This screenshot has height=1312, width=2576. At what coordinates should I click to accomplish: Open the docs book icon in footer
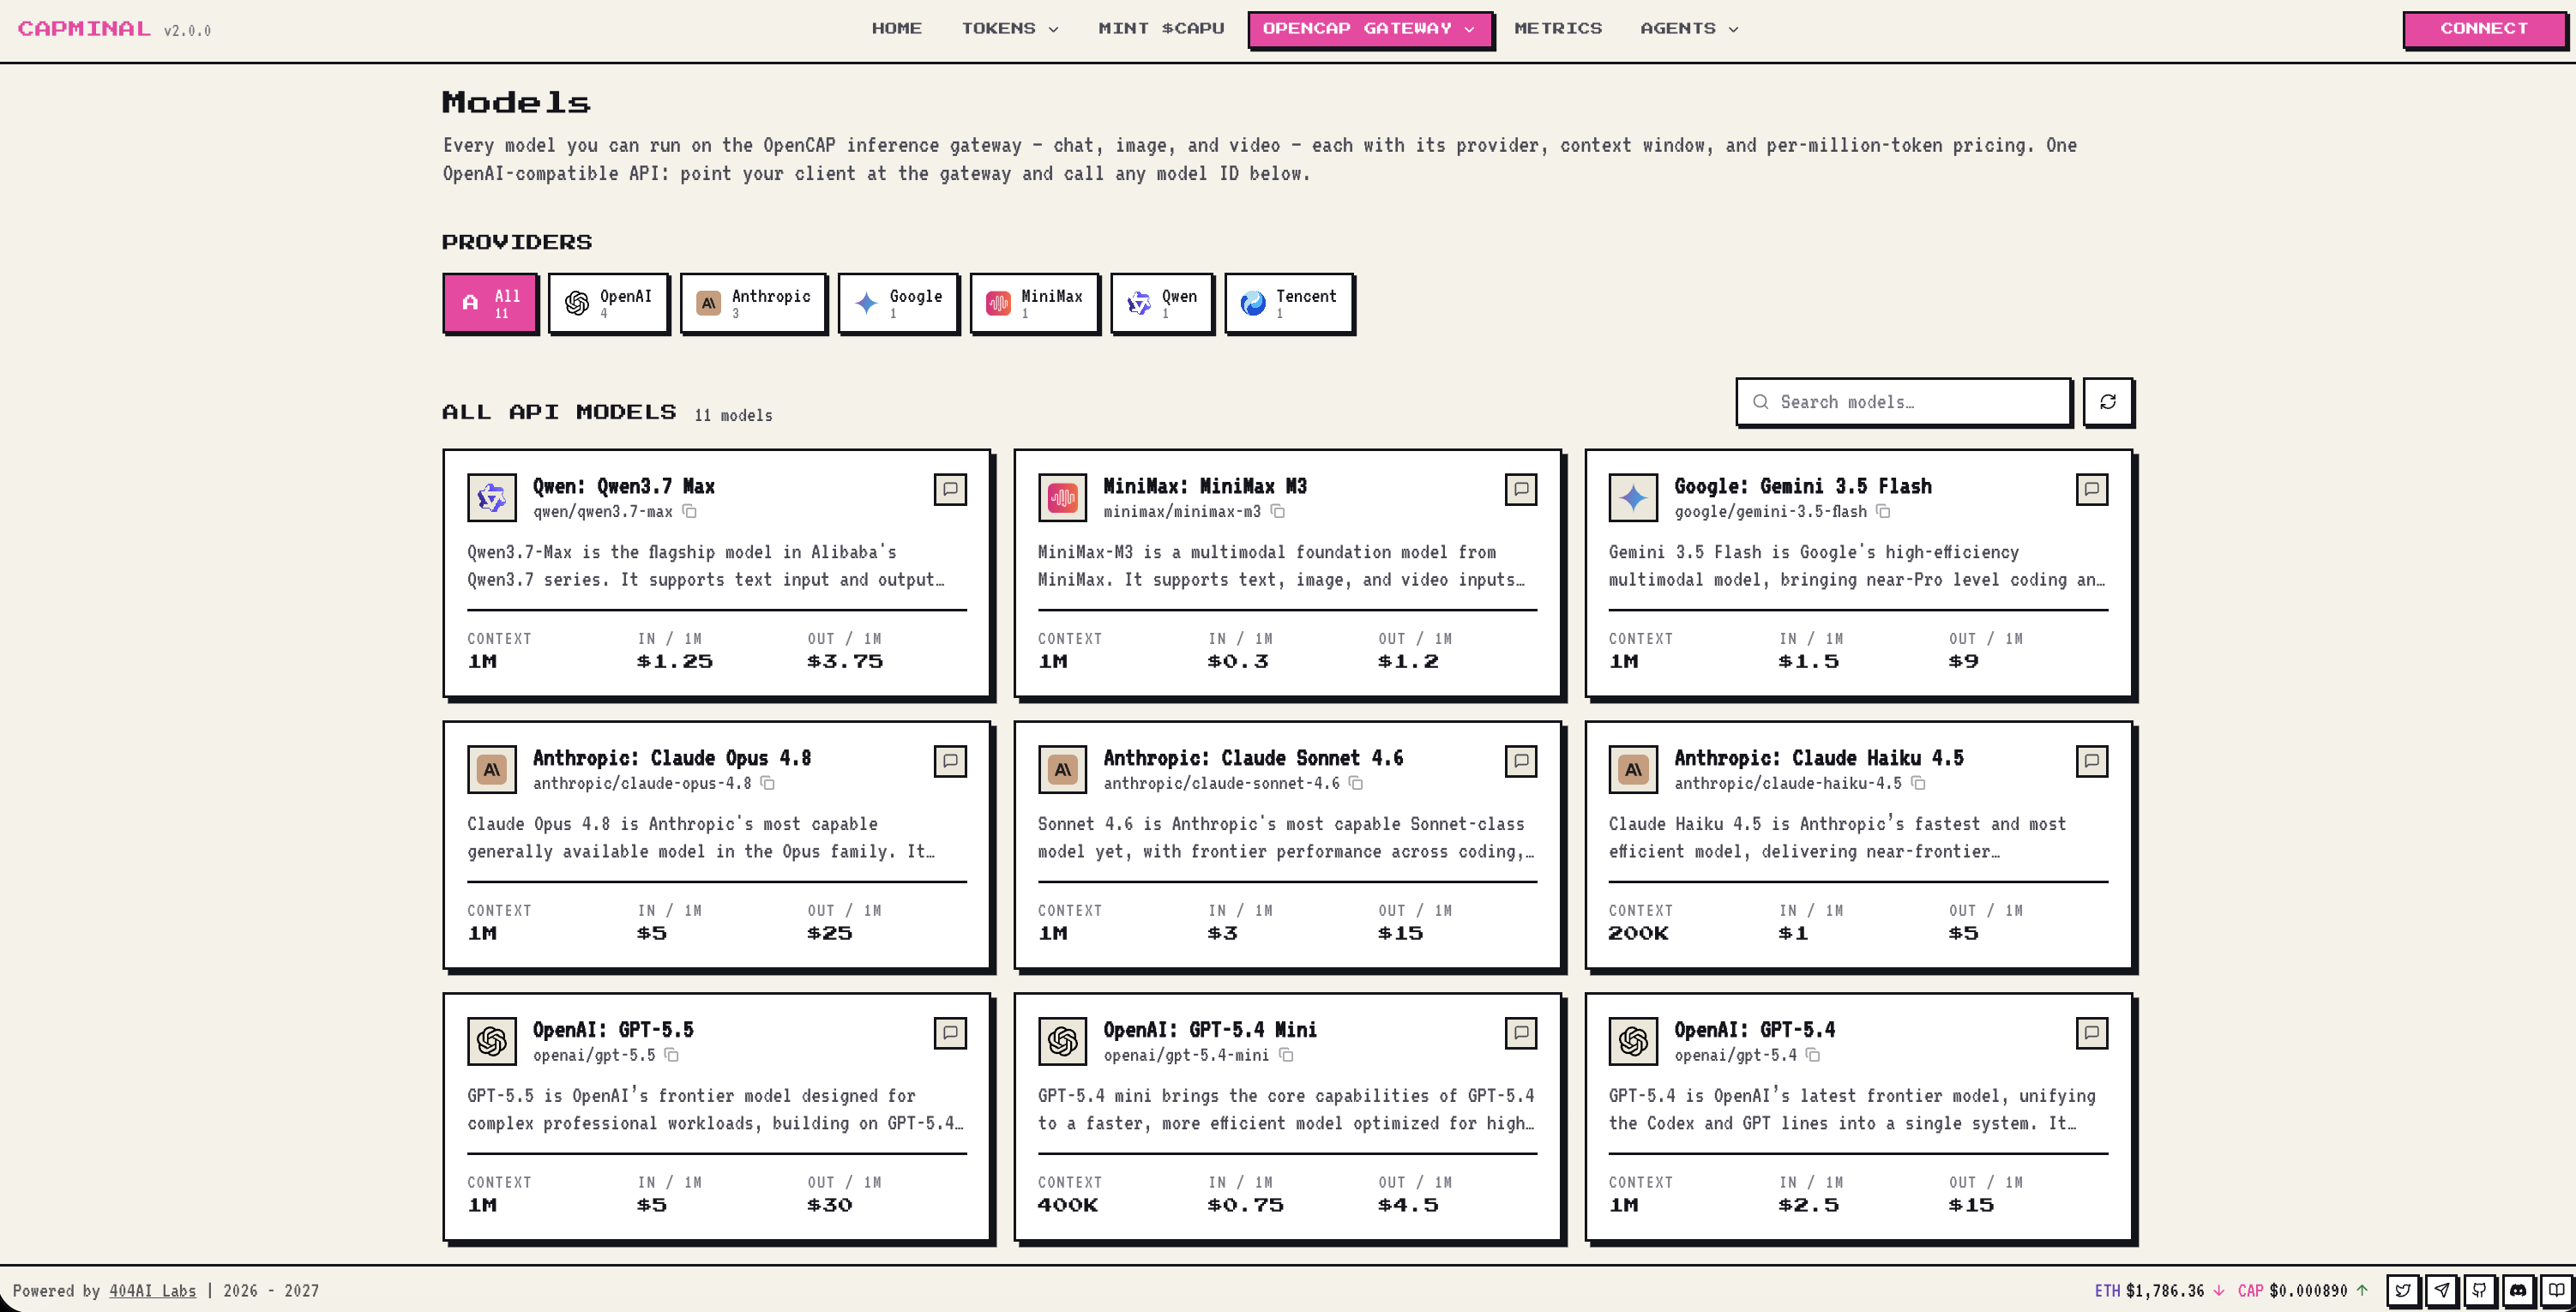pyautogui.click(x=2556, y=1290)
